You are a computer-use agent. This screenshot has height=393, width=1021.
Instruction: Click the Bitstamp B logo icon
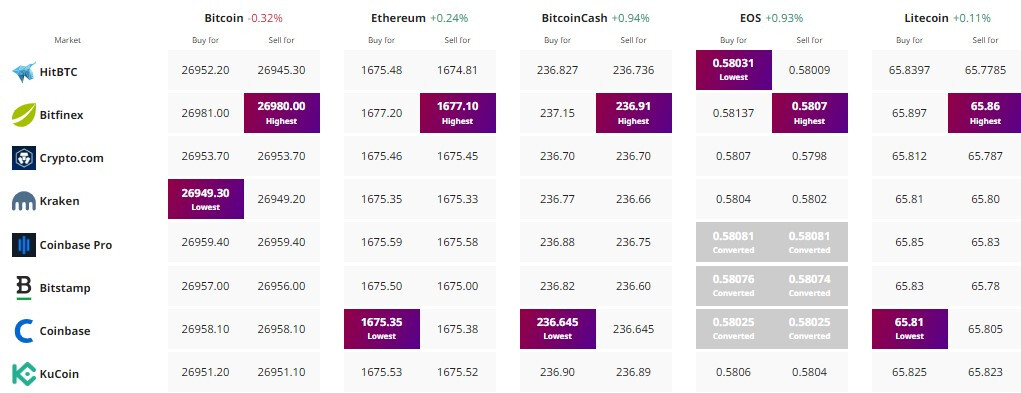[x=23, y=288]
